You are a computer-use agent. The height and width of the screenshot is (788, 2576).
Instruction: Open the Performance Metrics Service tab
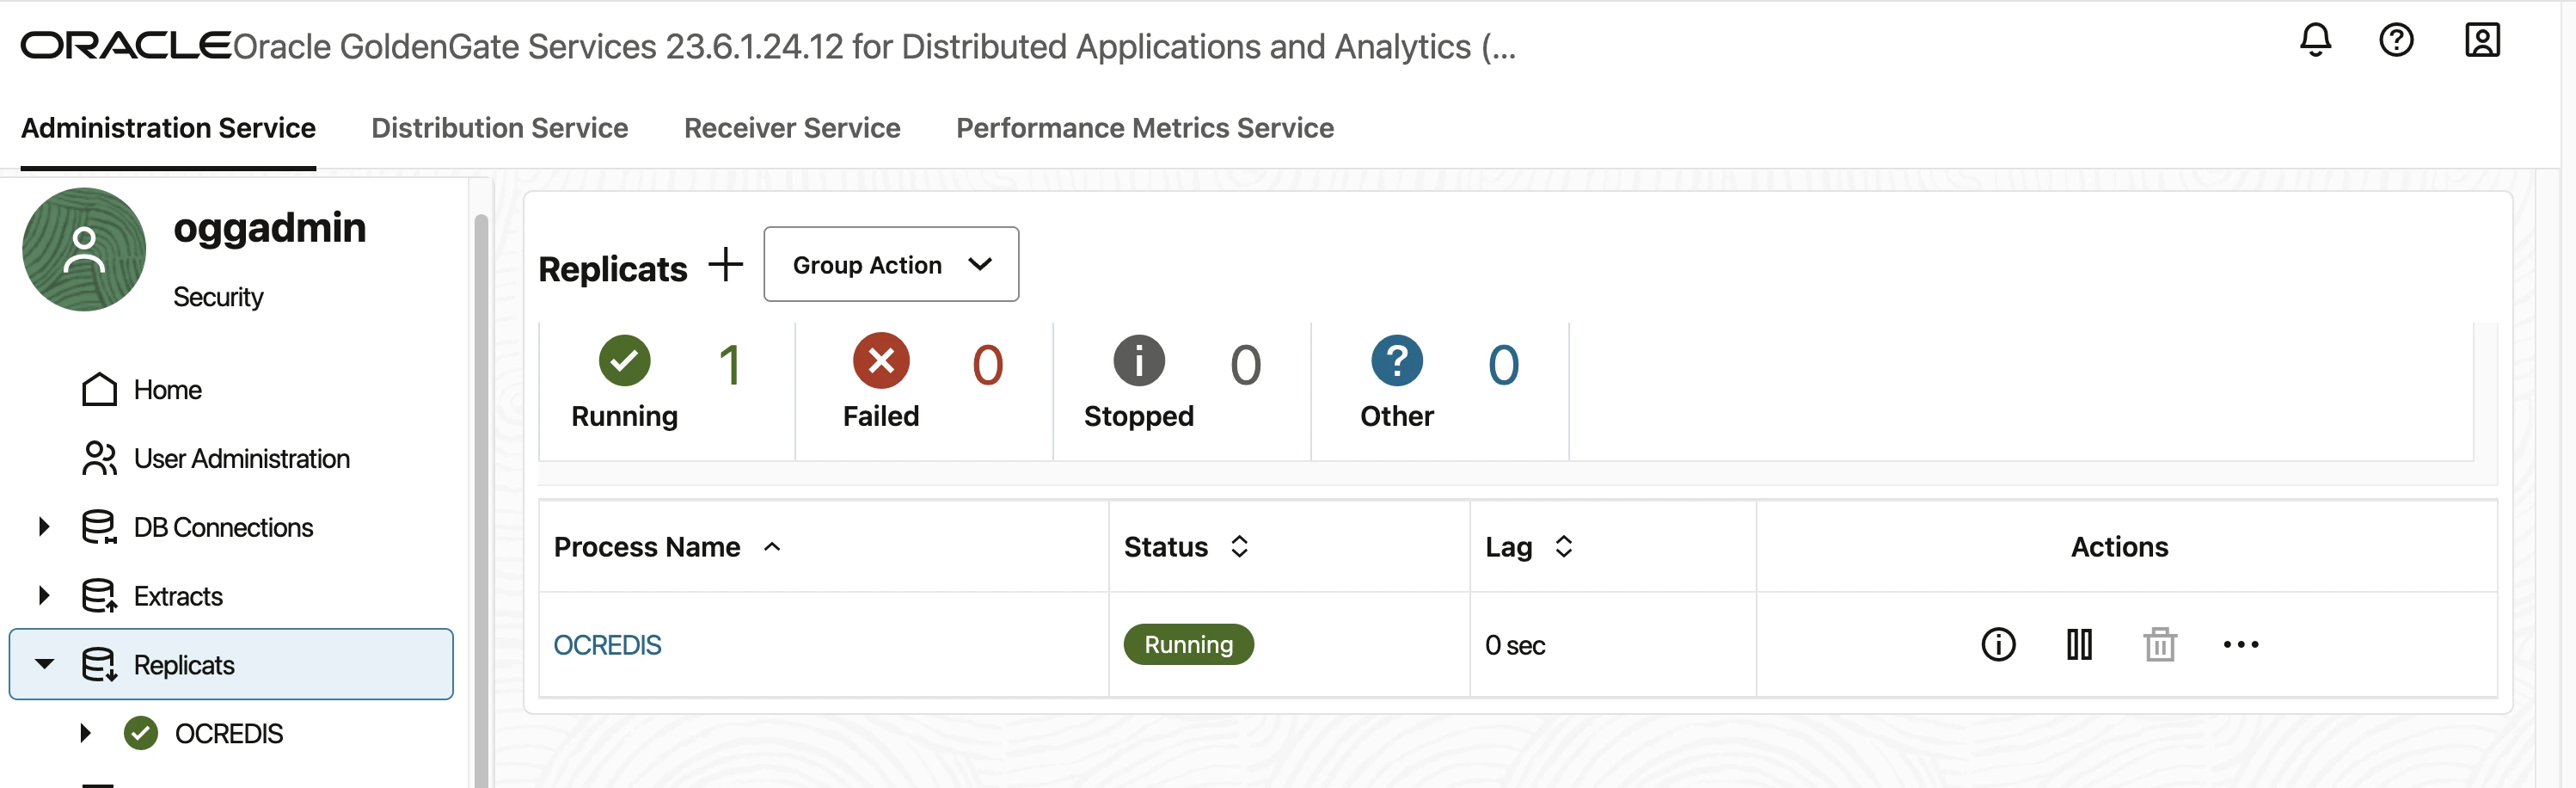(x=1144, y=128)
